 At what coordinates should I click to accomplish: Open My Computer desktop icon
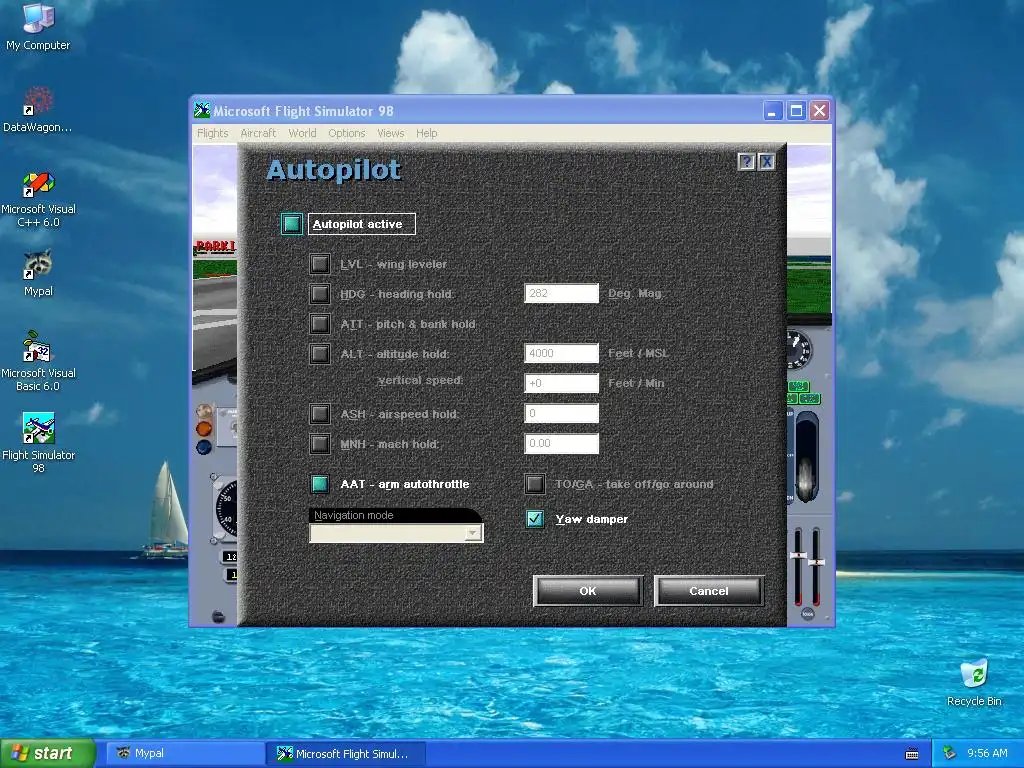click(38, 26)
